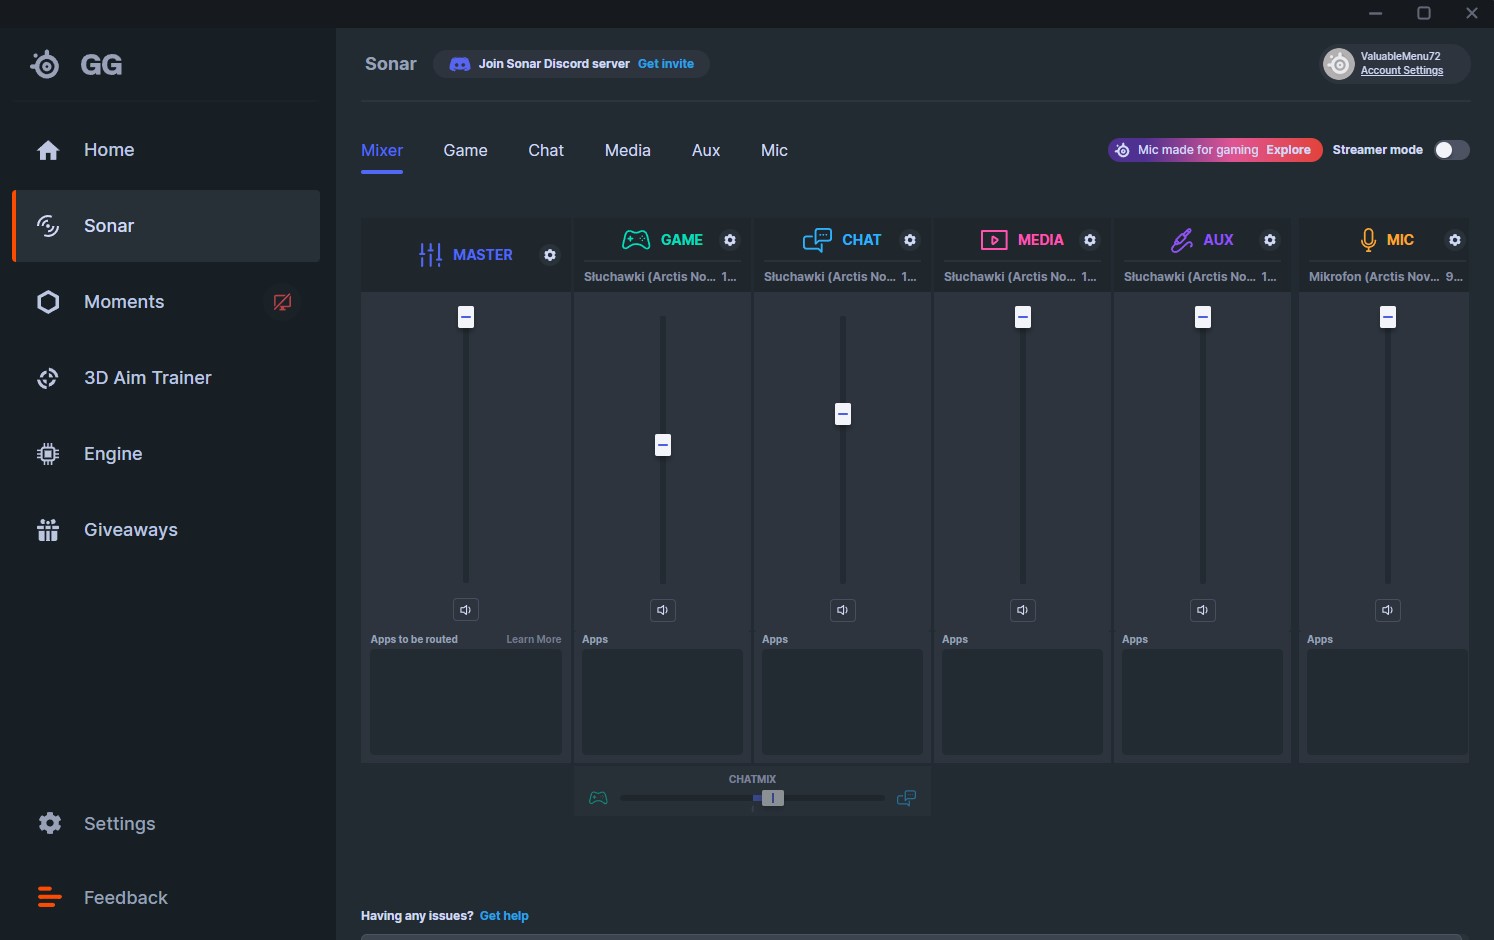1494x940 pixels.
Task: Open the Game output device dropdown
Action: pos(661,277)
